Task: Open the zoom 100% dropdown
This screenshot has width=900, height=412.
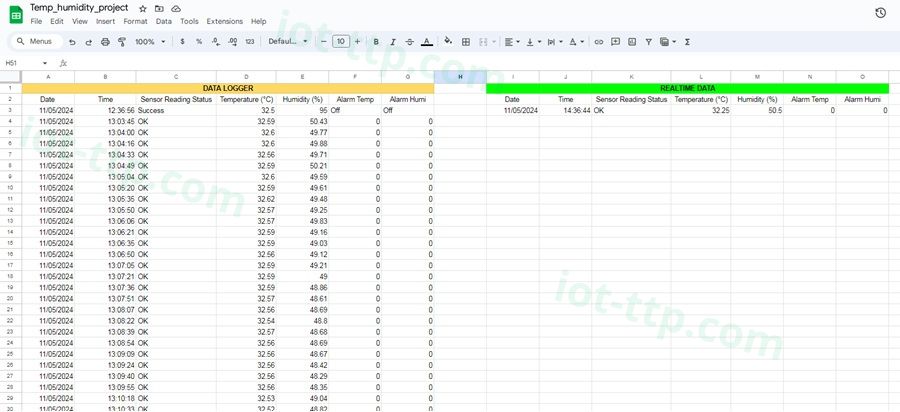Action: pos(150,42)
